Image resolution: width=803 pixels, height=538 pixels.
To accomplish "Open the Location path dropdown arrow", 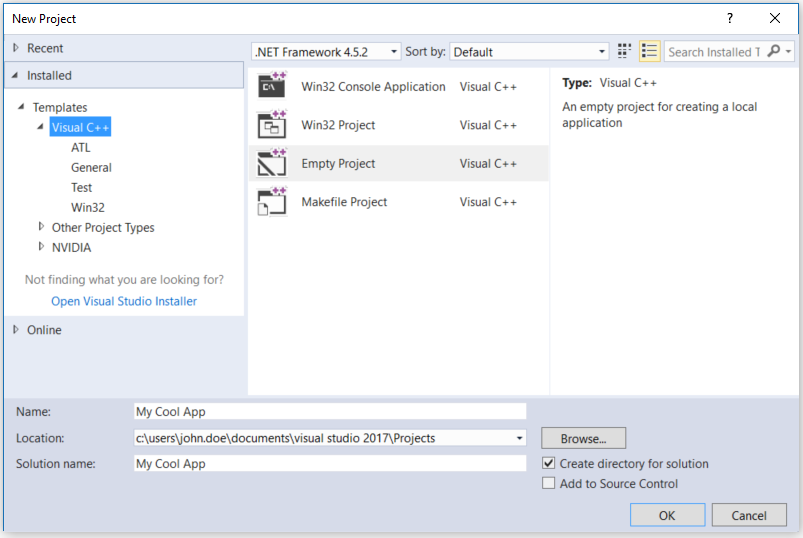I will tap(519, 438).
